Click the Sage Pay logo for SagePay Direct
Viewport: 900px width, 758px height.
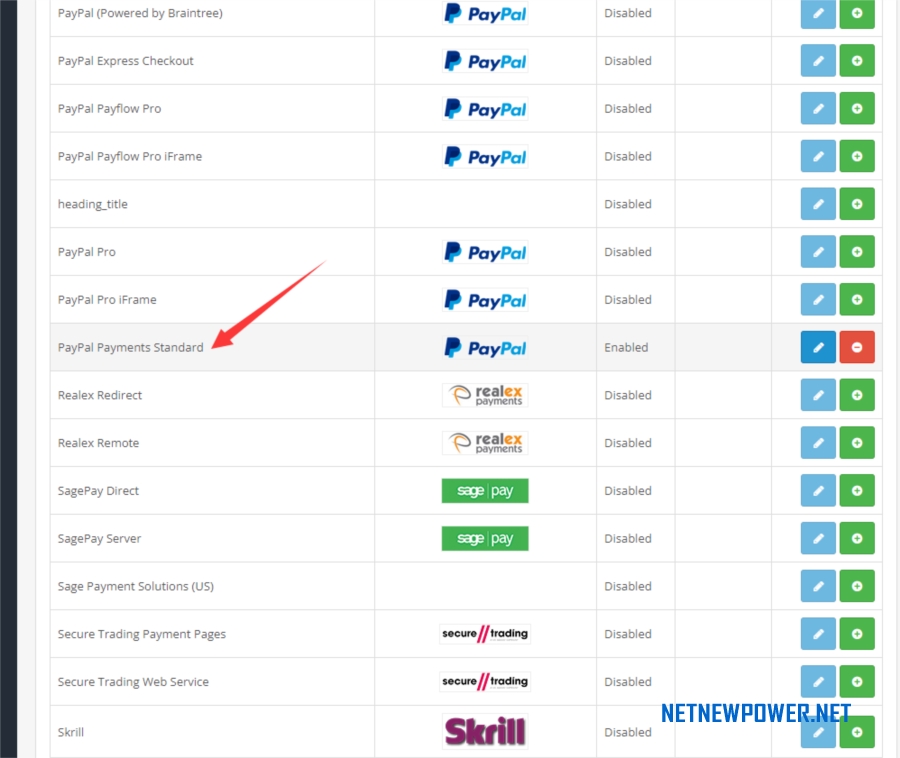coord(485,491)
